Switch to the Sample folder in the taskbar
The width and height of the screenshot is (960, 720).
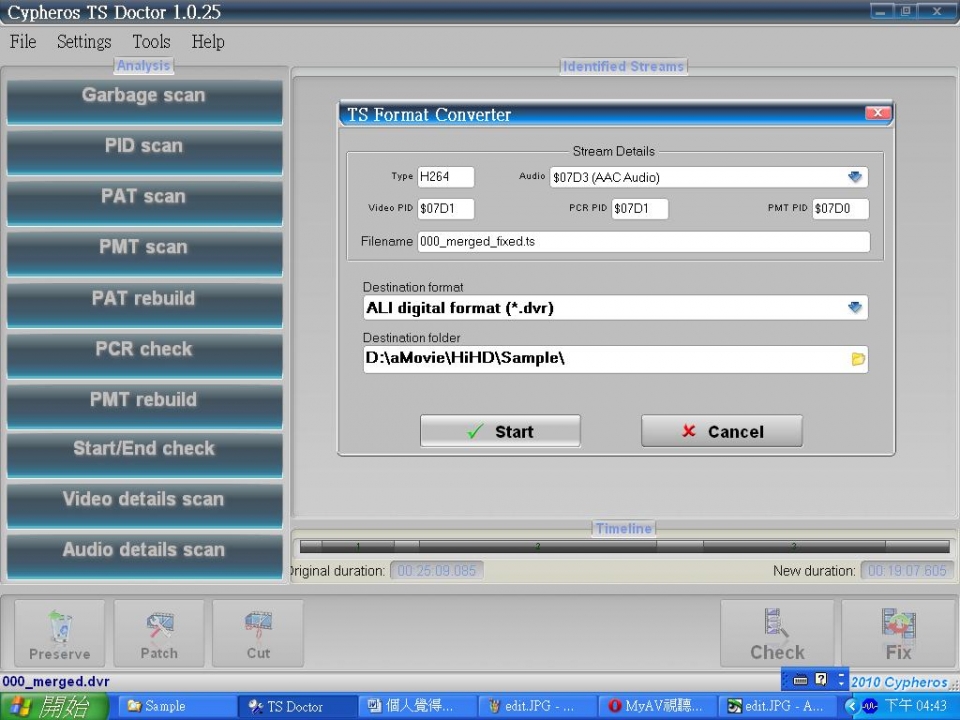coord(174,706)
